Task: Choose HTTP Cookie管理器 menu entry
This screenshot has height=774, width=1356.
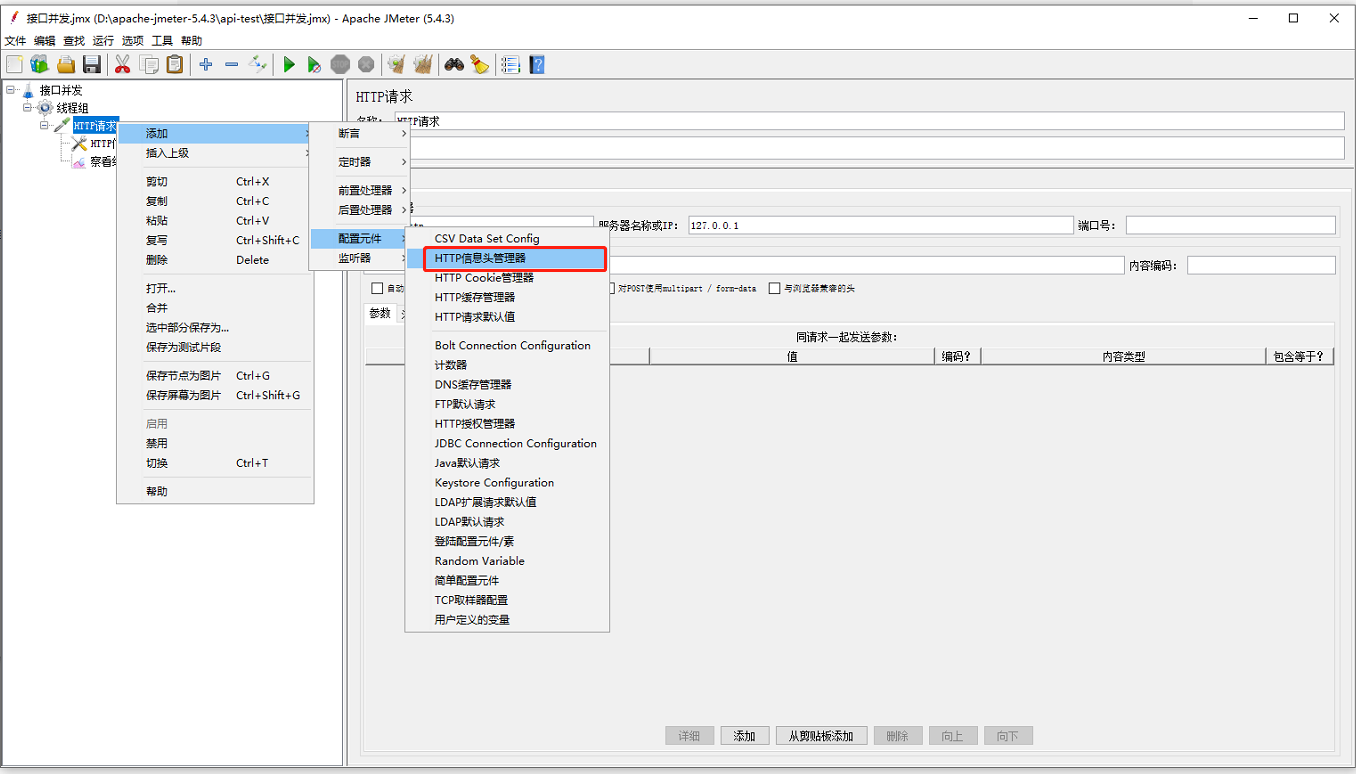Action: [507, 278]
